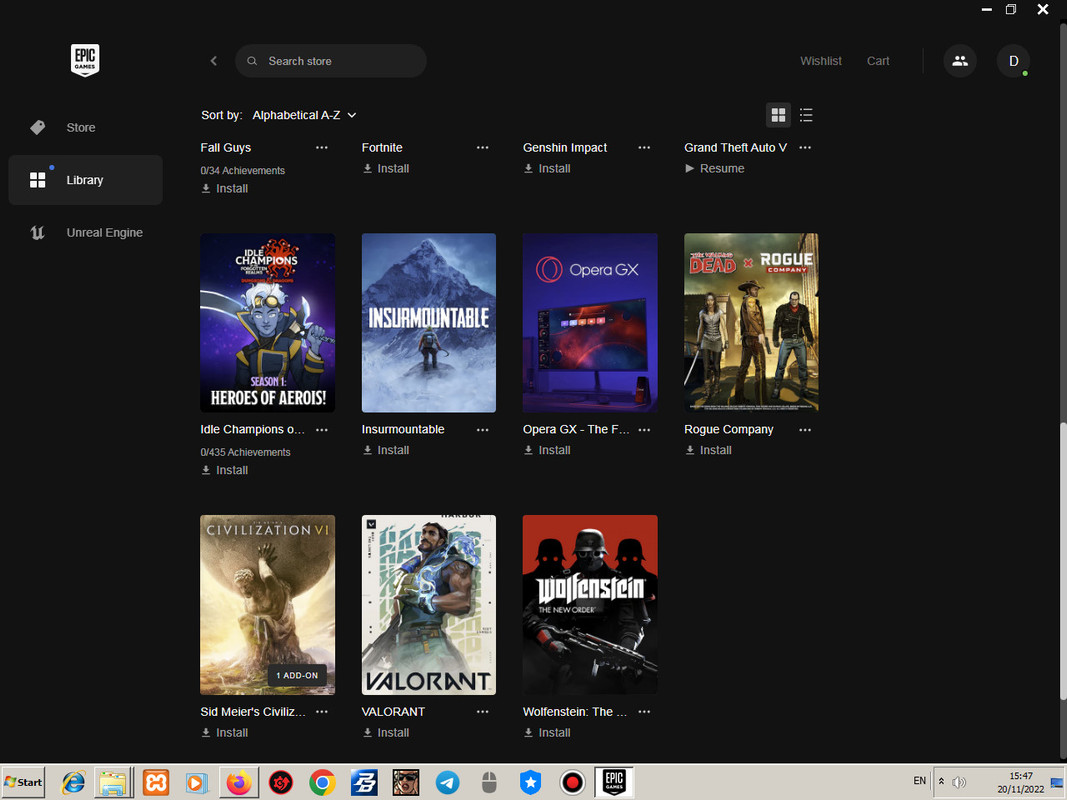This screenshot has width=1067, height=800.
Task: Open Firefox from the taskbar
Action: coord(239,782)
